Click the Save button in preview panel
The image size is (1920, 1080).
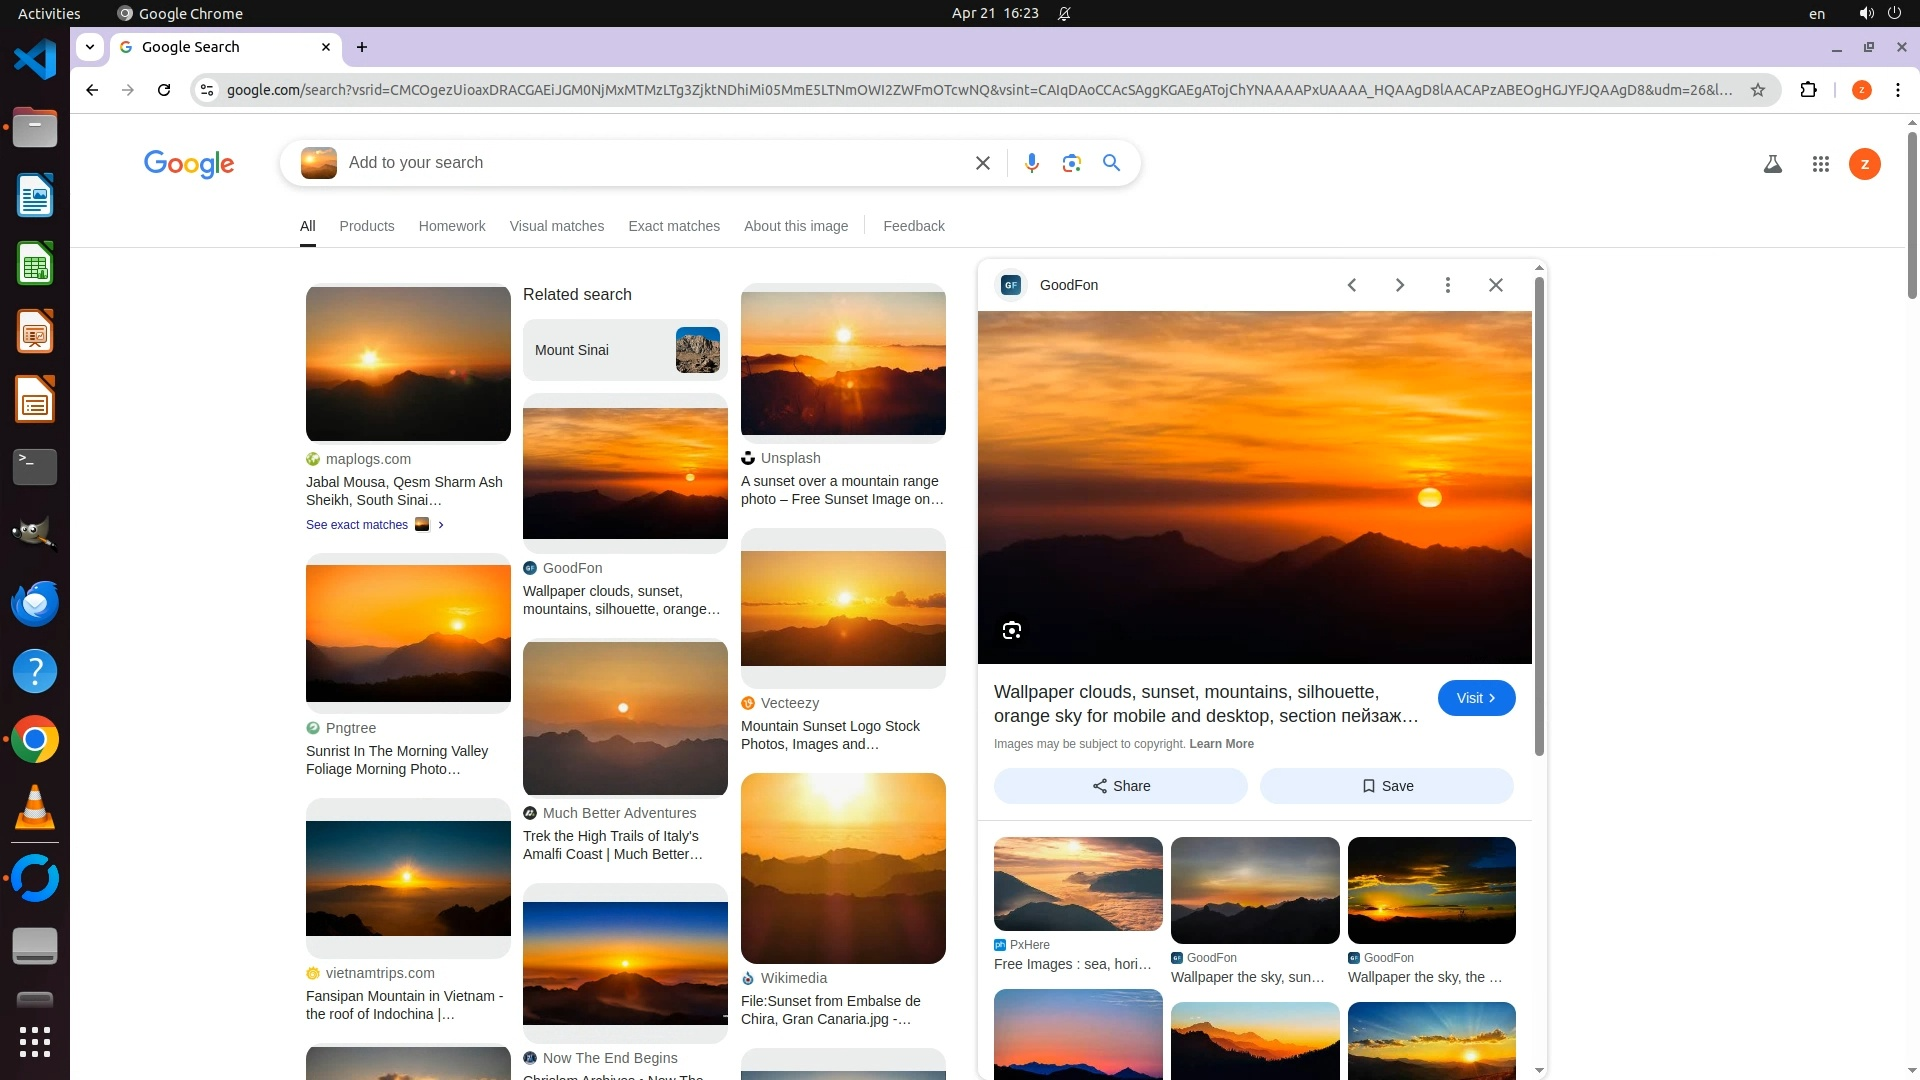click(x=1386, y=786)
